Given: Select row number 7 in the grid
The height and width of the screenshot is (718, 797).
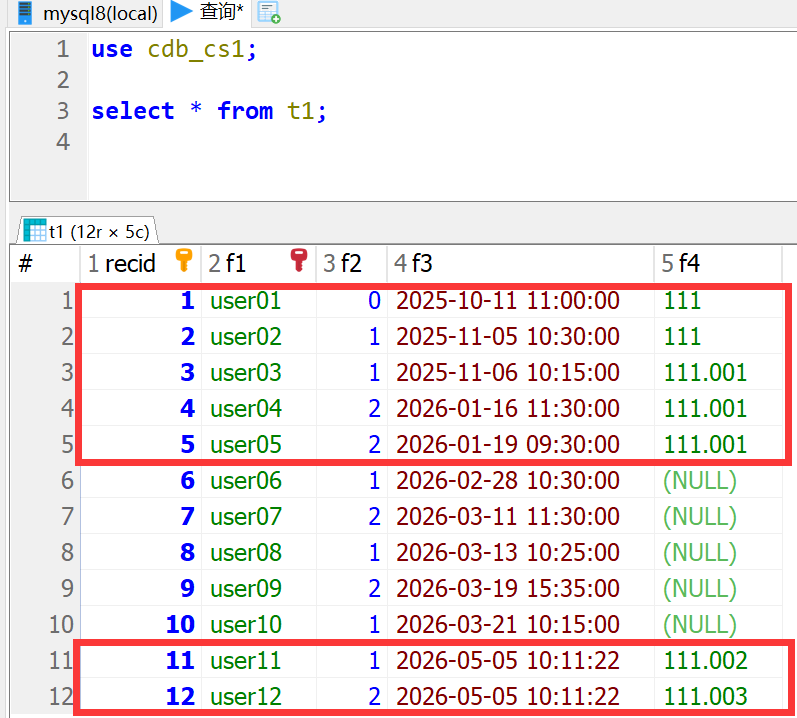Looking at the screenshot, I should [68, 517].
